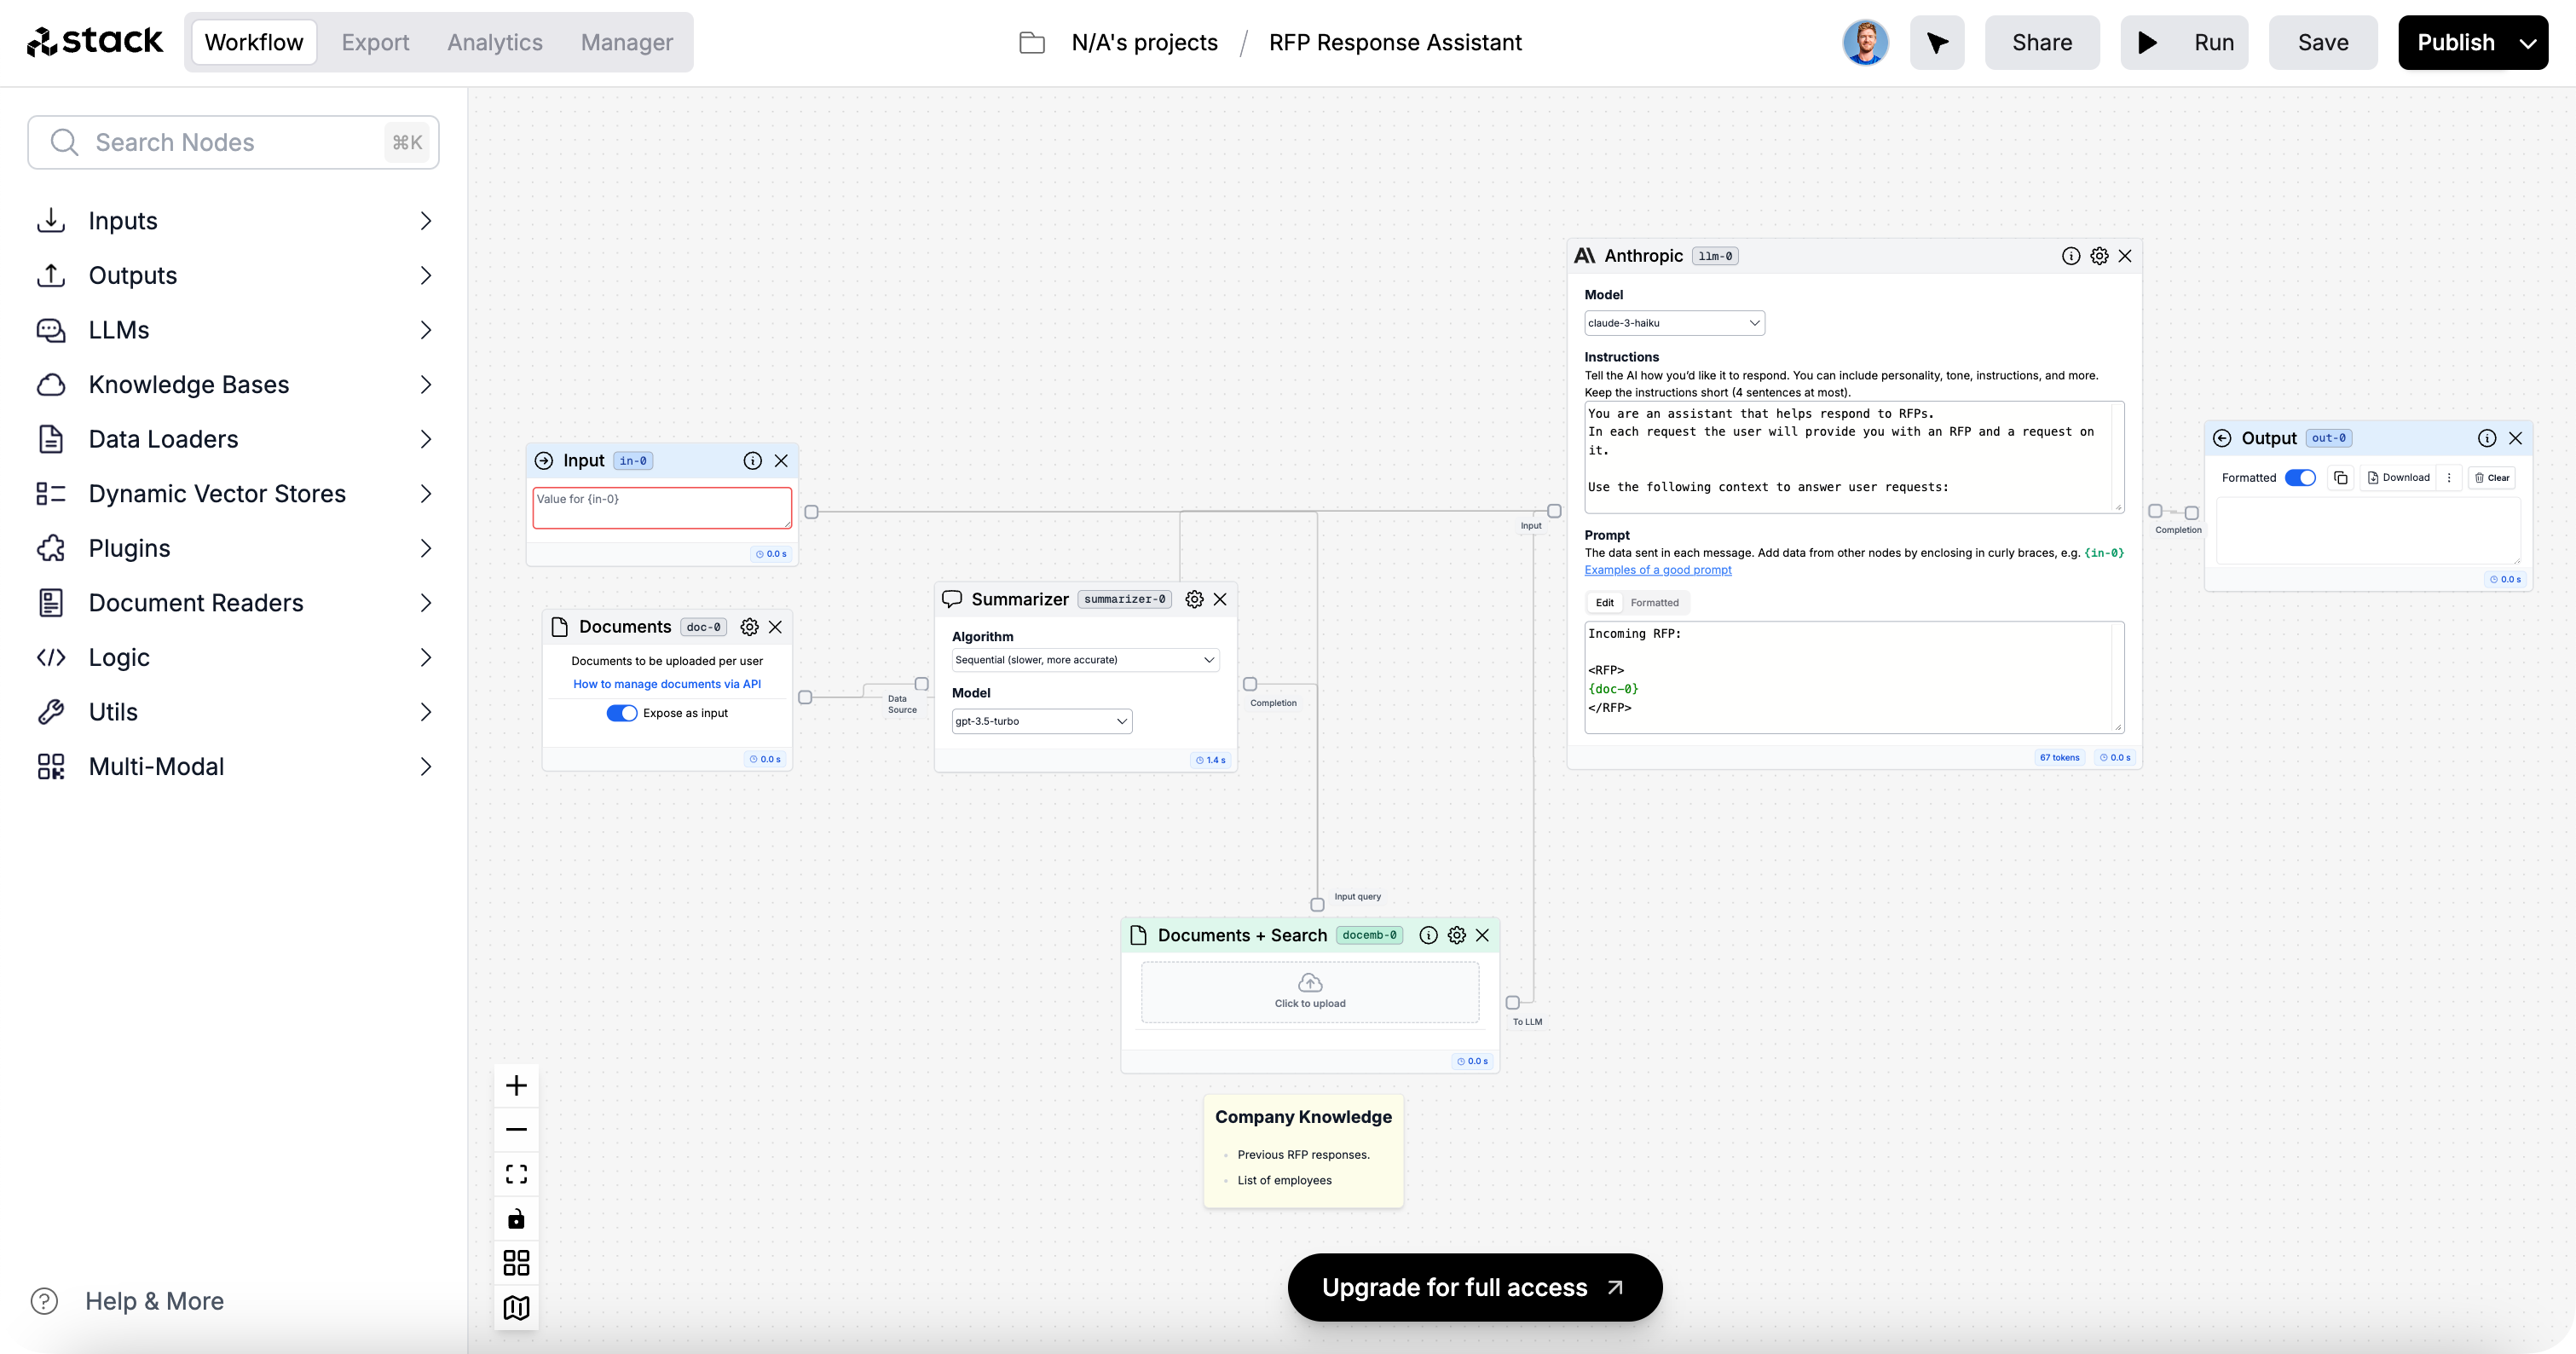
Task: Open Examples of a good prompt link
Action: (1657, 570)
